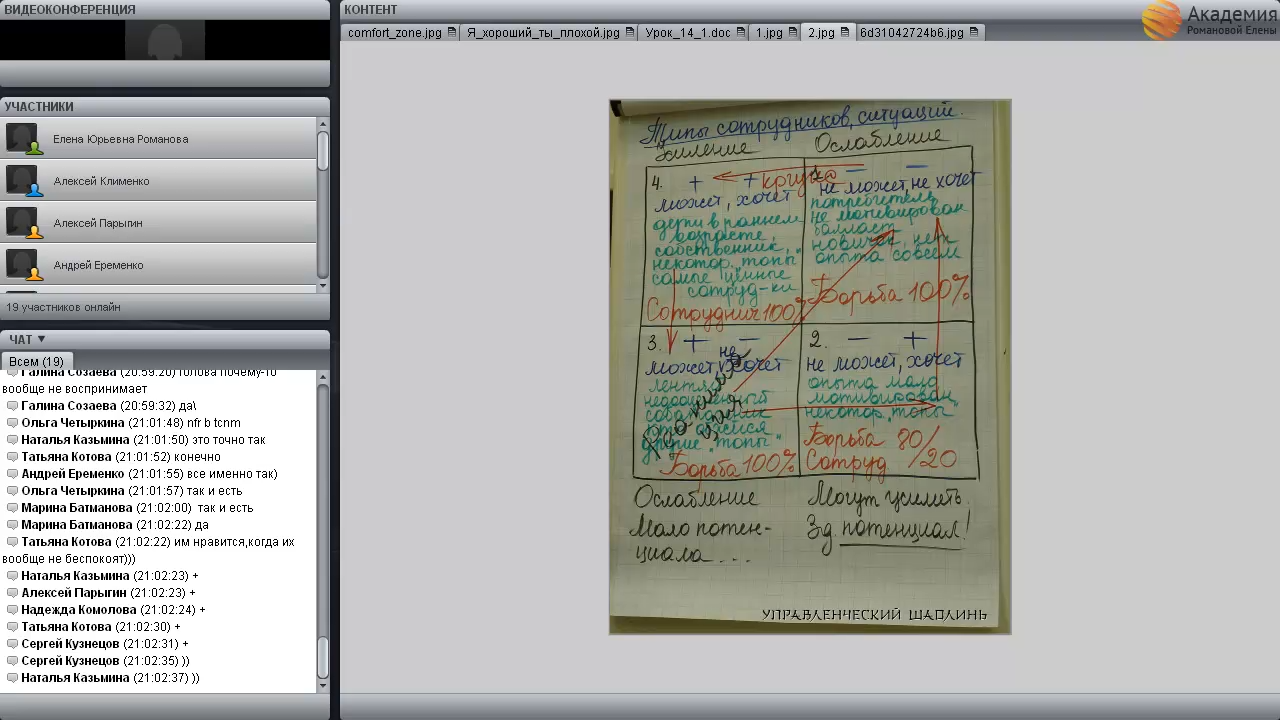The height and width of the screenshot is (720, 1280).
Task: Select the Всем (19) chat tab
Action: [x=36, y=361]
